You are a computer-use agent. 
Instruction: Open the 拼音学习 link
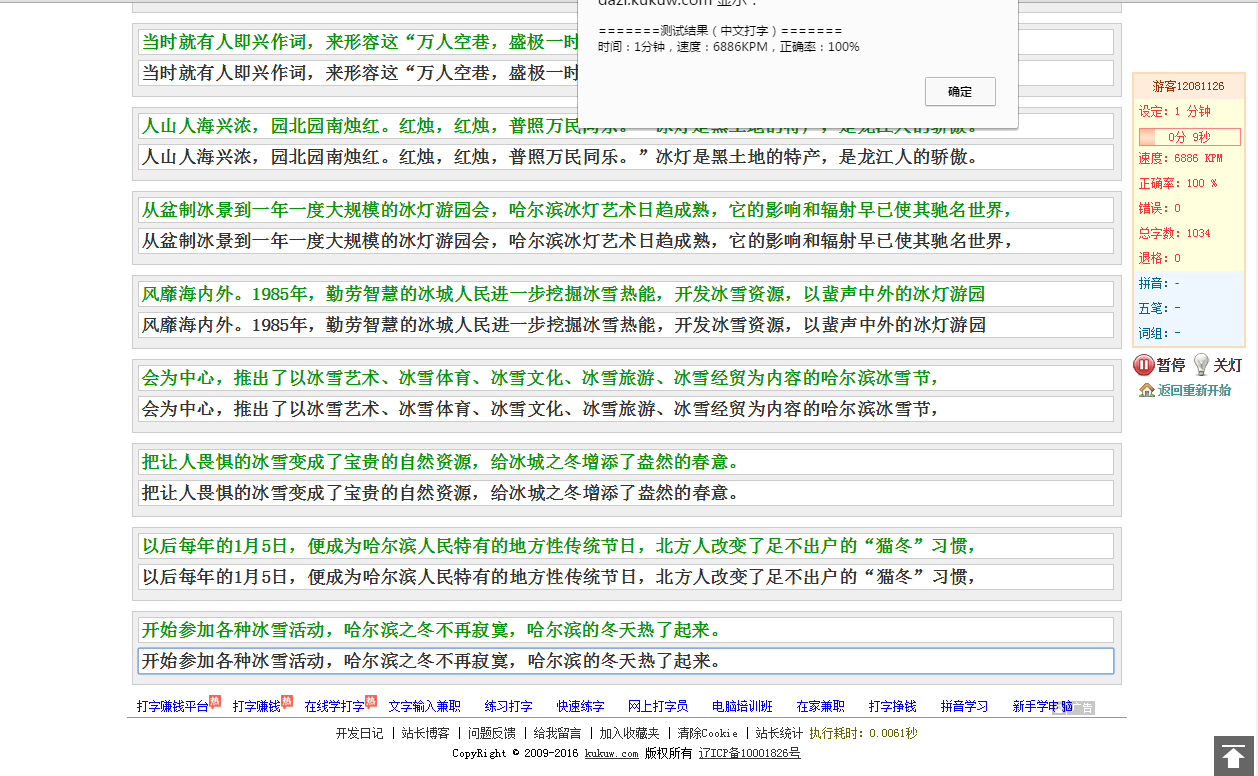point(964,707)
